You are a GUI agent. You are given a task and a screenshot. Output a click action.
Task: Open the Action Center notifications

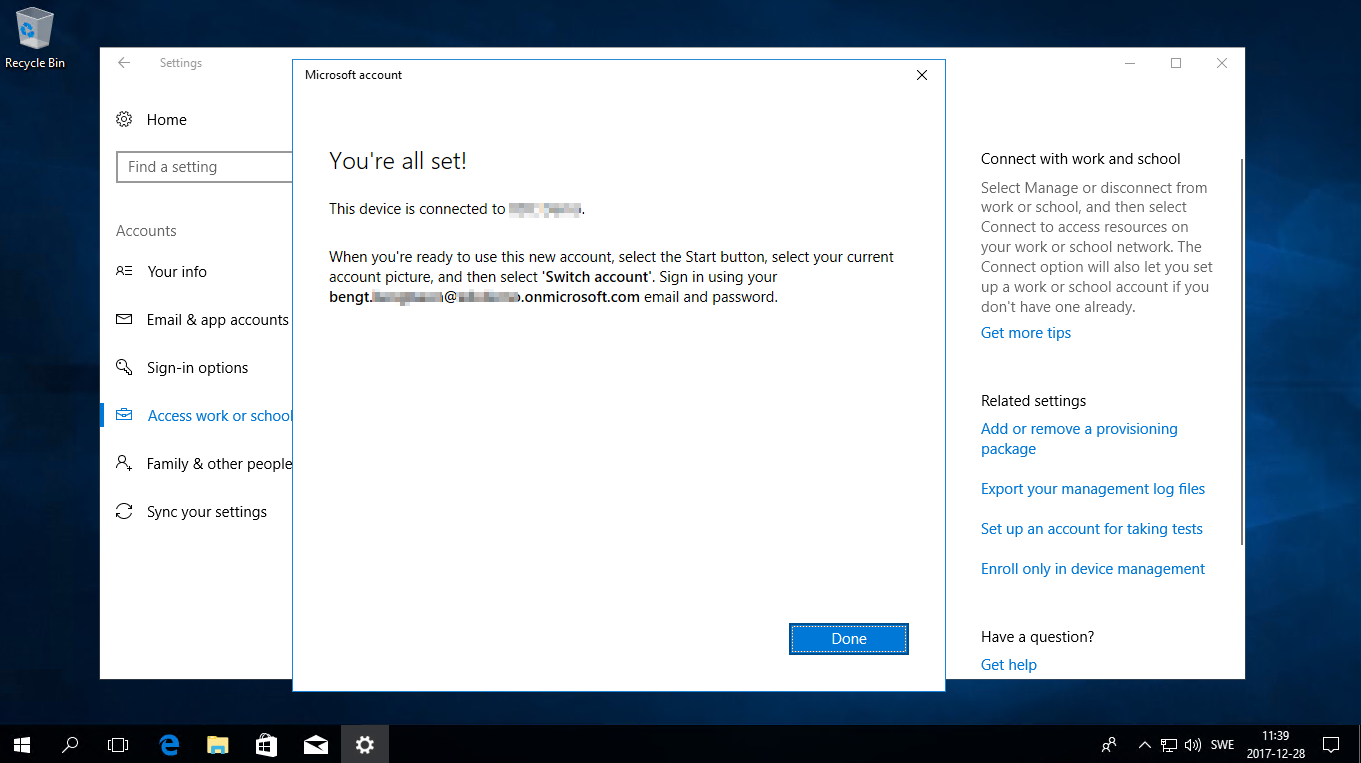tap(1331, 744)
